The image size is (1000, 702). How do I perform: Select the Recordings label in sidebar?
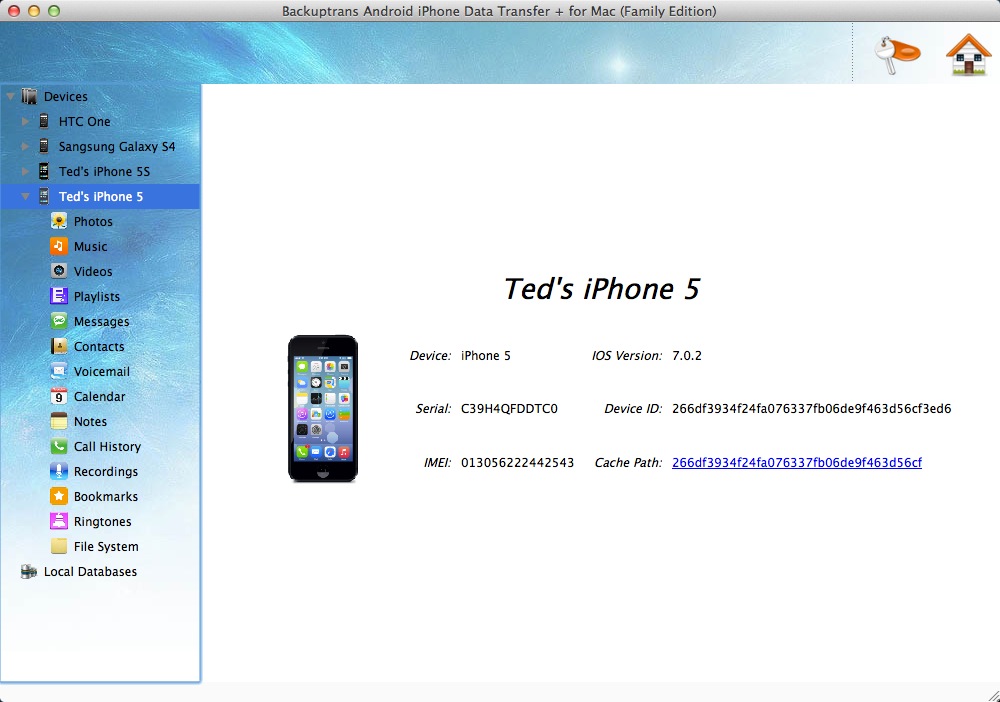click(106, 471)
